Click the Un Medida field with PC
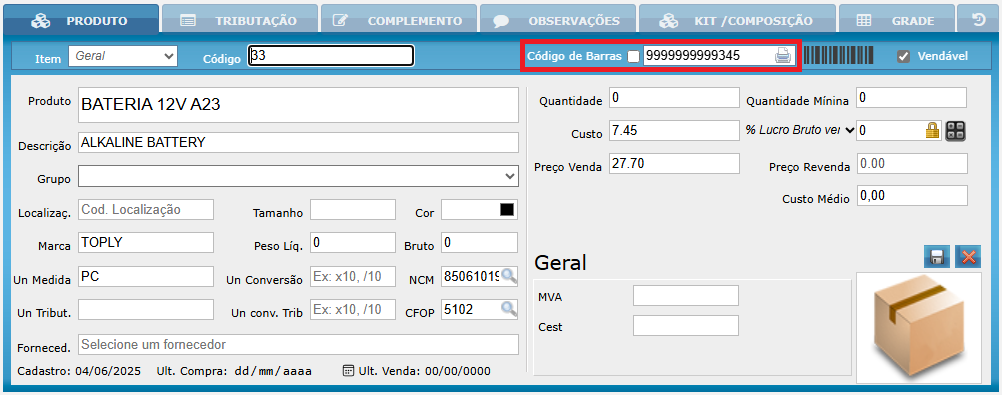Viewport: 1002px width, 395px height. pyautogui.click(x=146, y=276)
